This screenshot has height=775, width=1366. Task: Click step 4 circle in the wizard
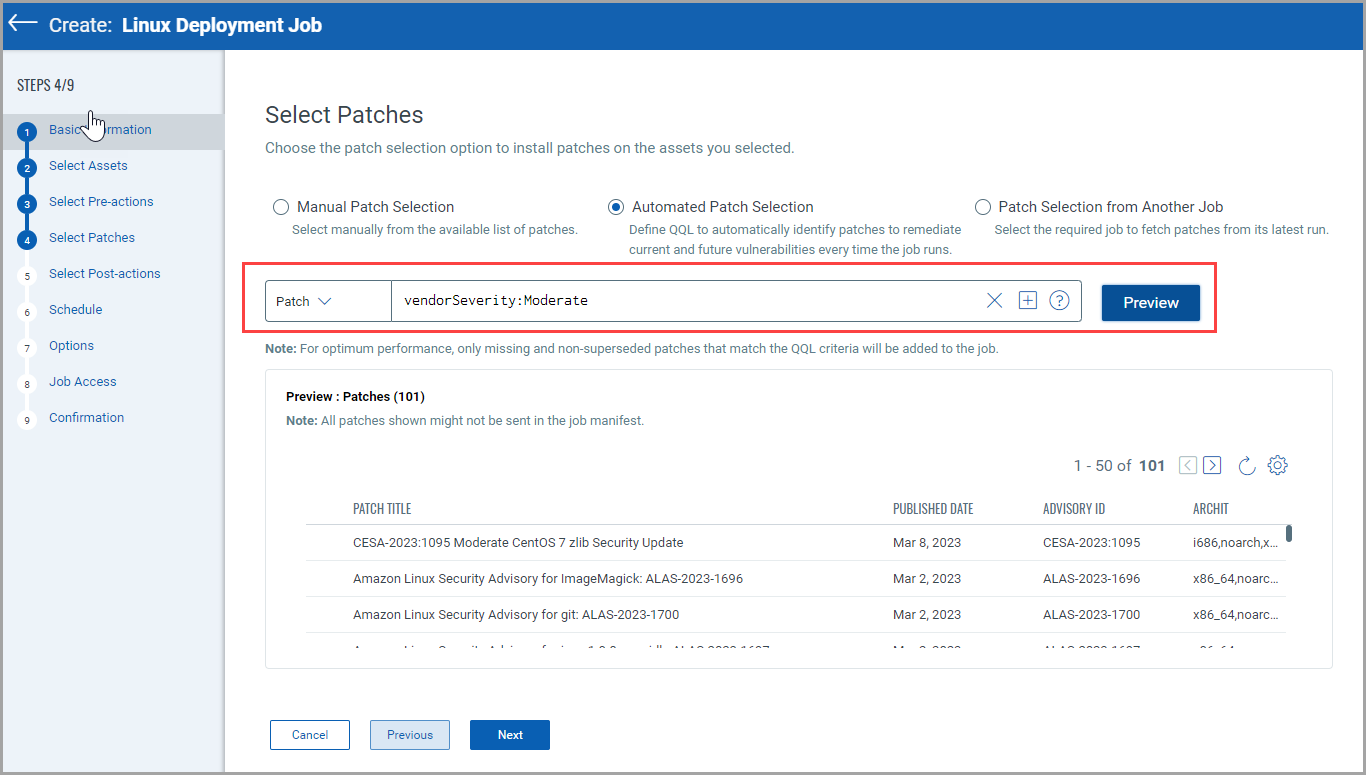point(27,240)
